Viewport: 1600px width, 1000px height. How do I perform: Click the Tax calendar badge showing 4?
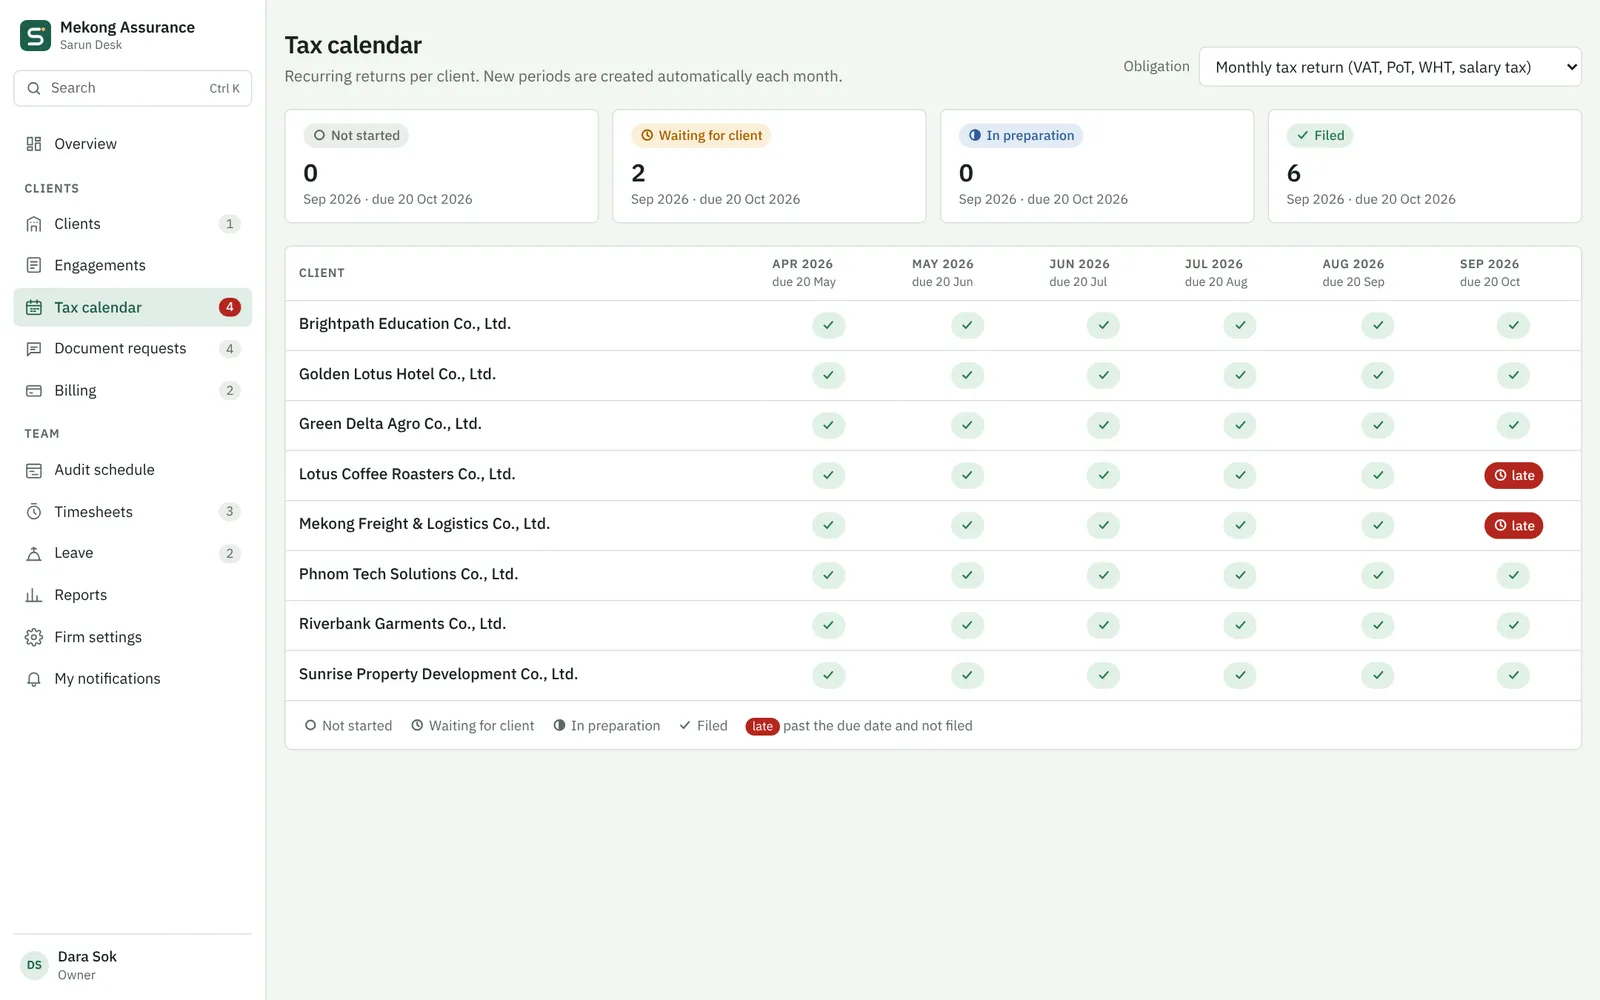pos(230,307)
